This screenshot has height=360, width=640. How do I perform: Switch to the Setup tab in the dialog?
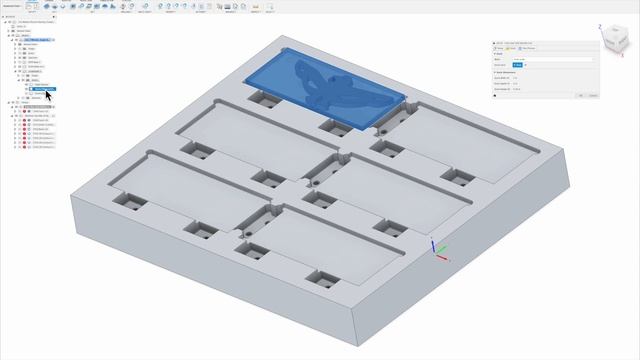(x=498, y=48)
